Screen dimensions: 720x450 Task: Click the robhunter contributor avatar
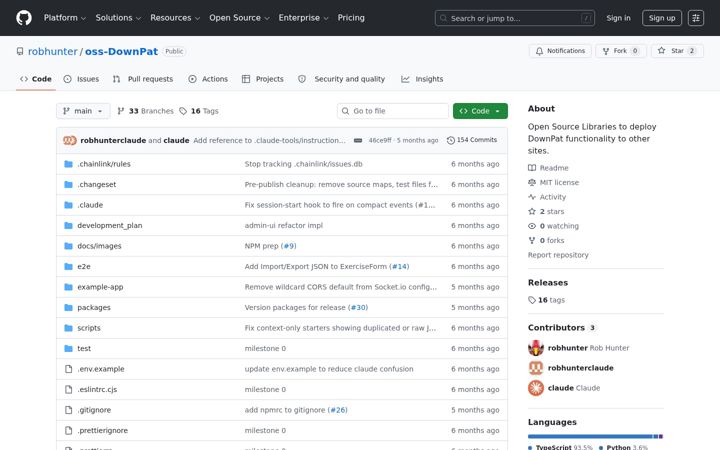click(x=535, y=348)
